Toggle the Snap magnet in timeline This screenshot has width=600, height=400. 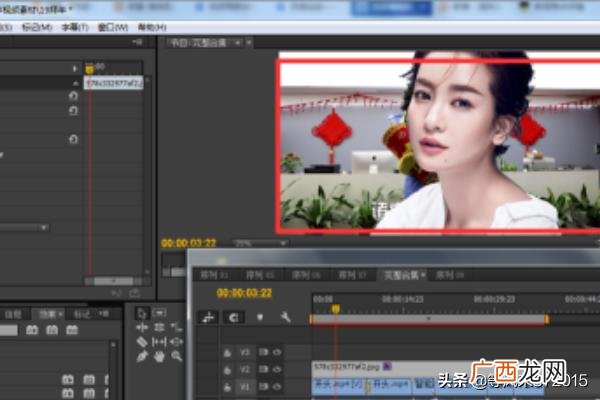[x=234, y=317]
